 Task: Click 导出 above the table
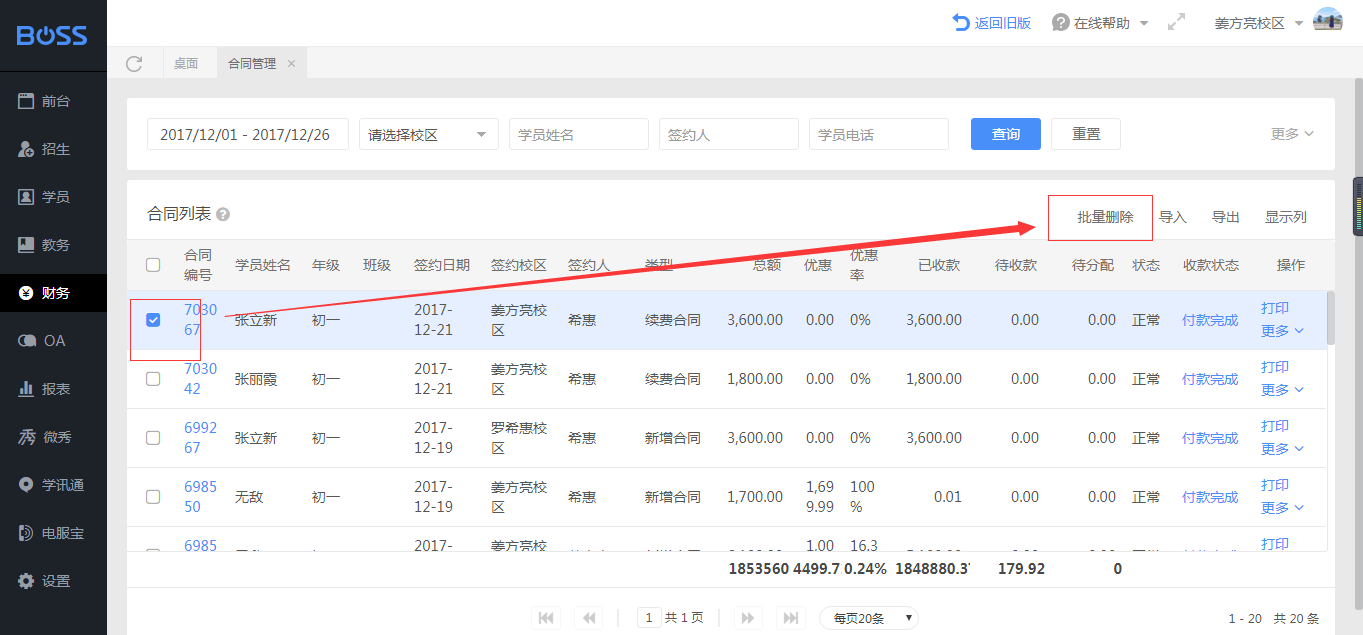(x=1226, y=217)
